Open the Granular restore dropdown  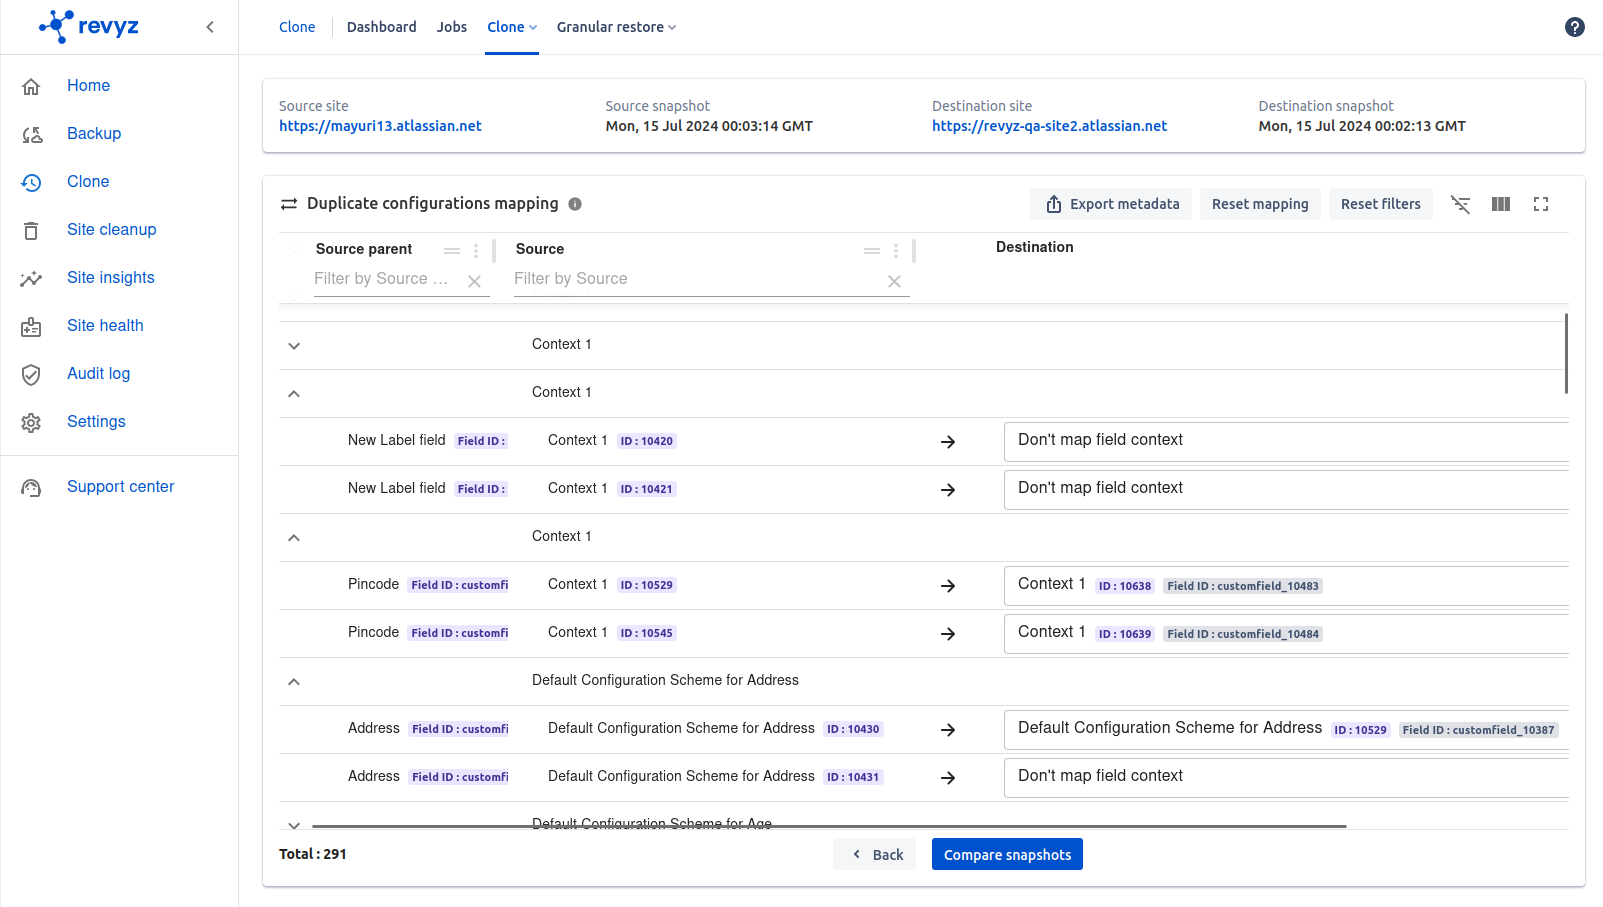point(616,27)
